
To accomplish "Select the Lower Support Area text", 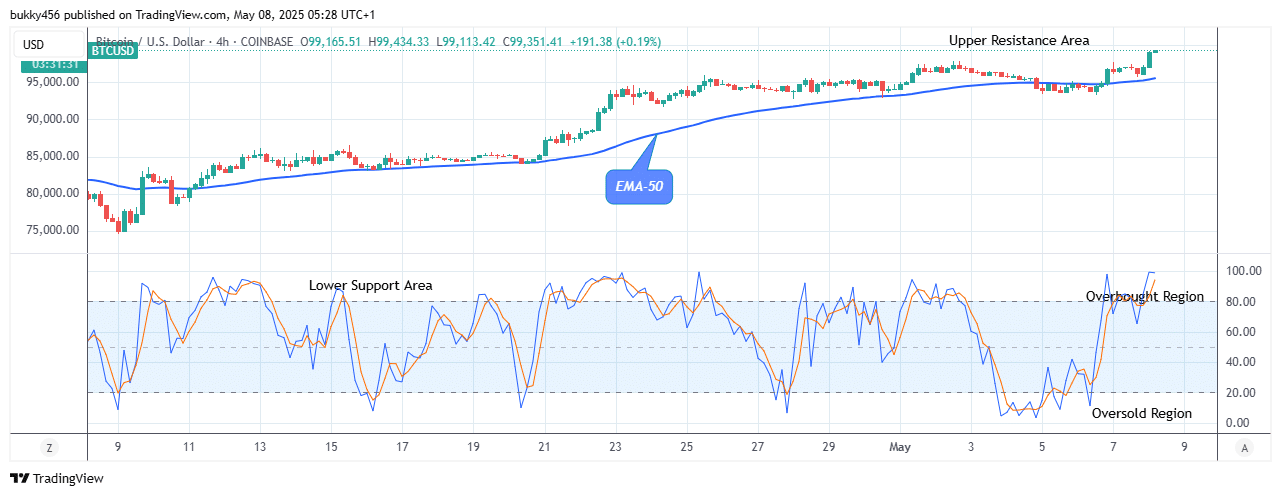I will [x=371, y=285].
